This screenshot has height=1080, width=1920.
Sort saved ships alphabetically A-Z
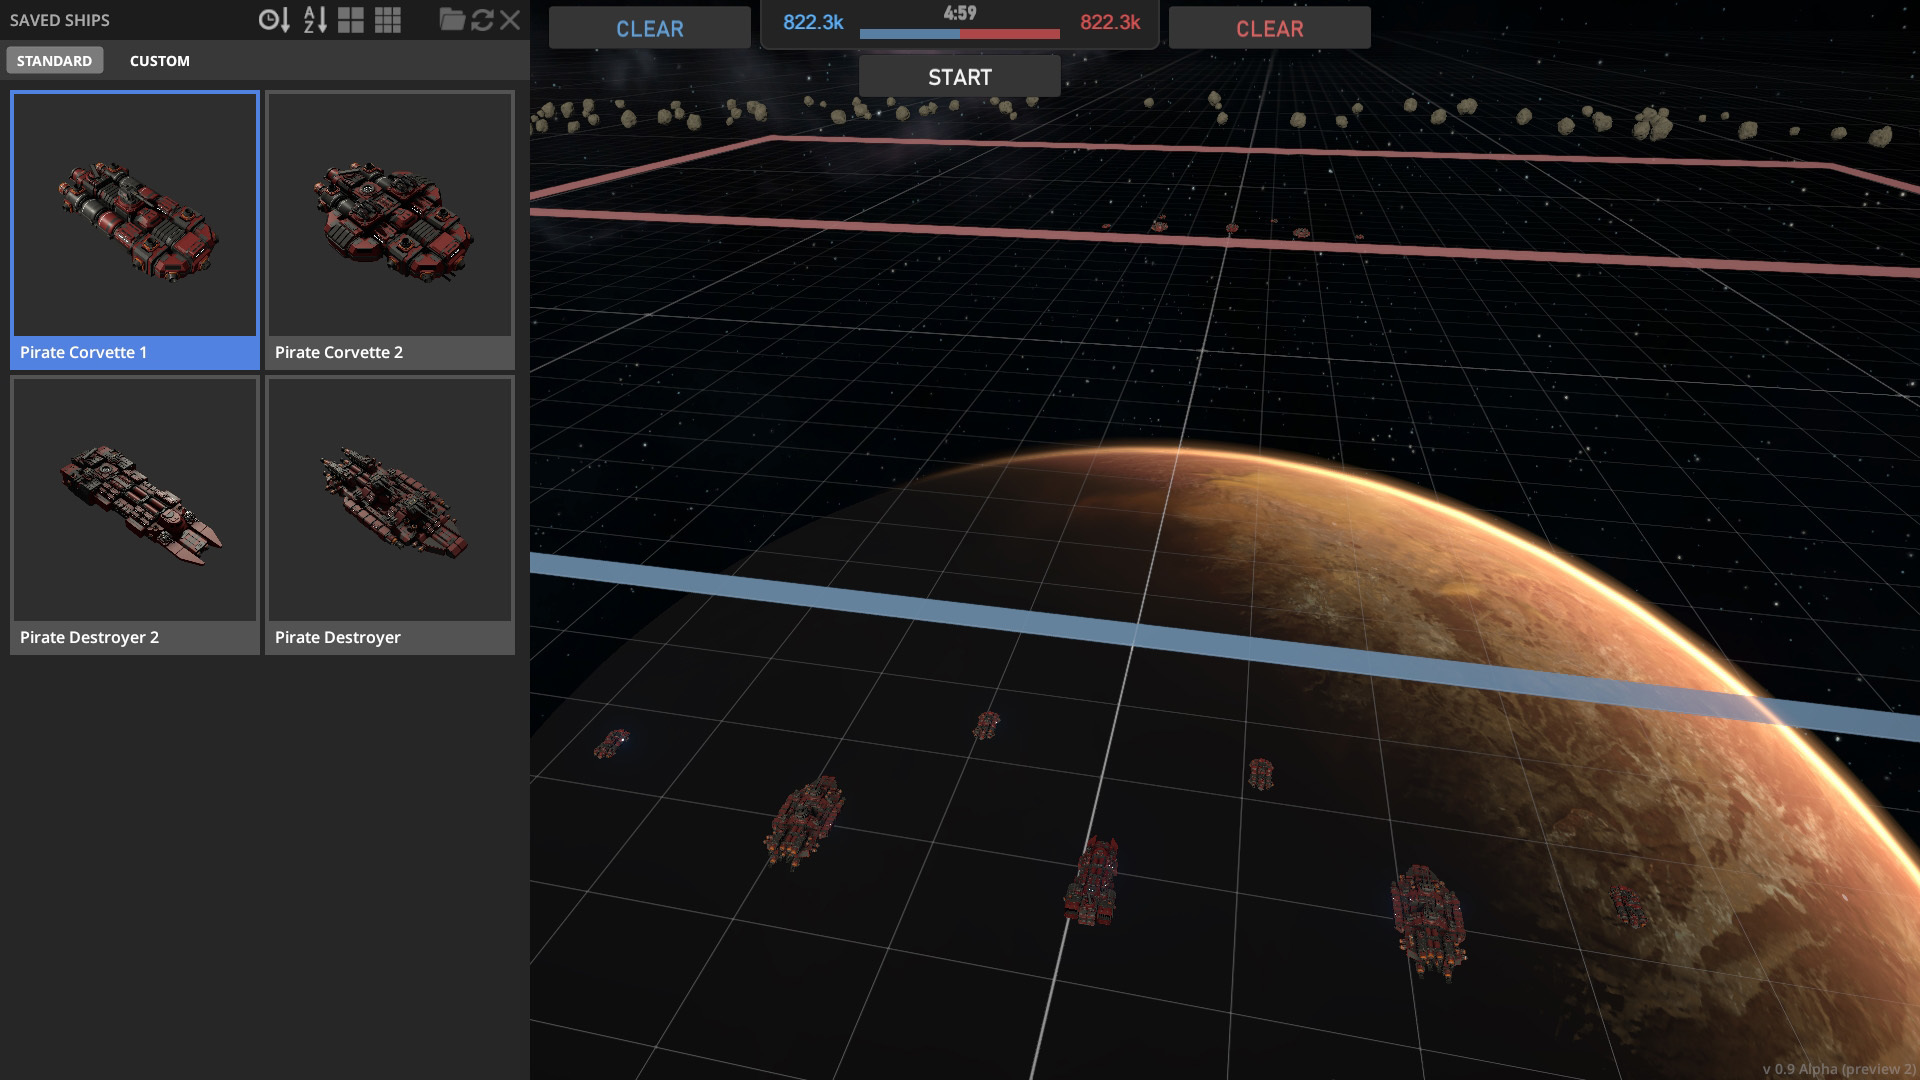click(315, 20)
